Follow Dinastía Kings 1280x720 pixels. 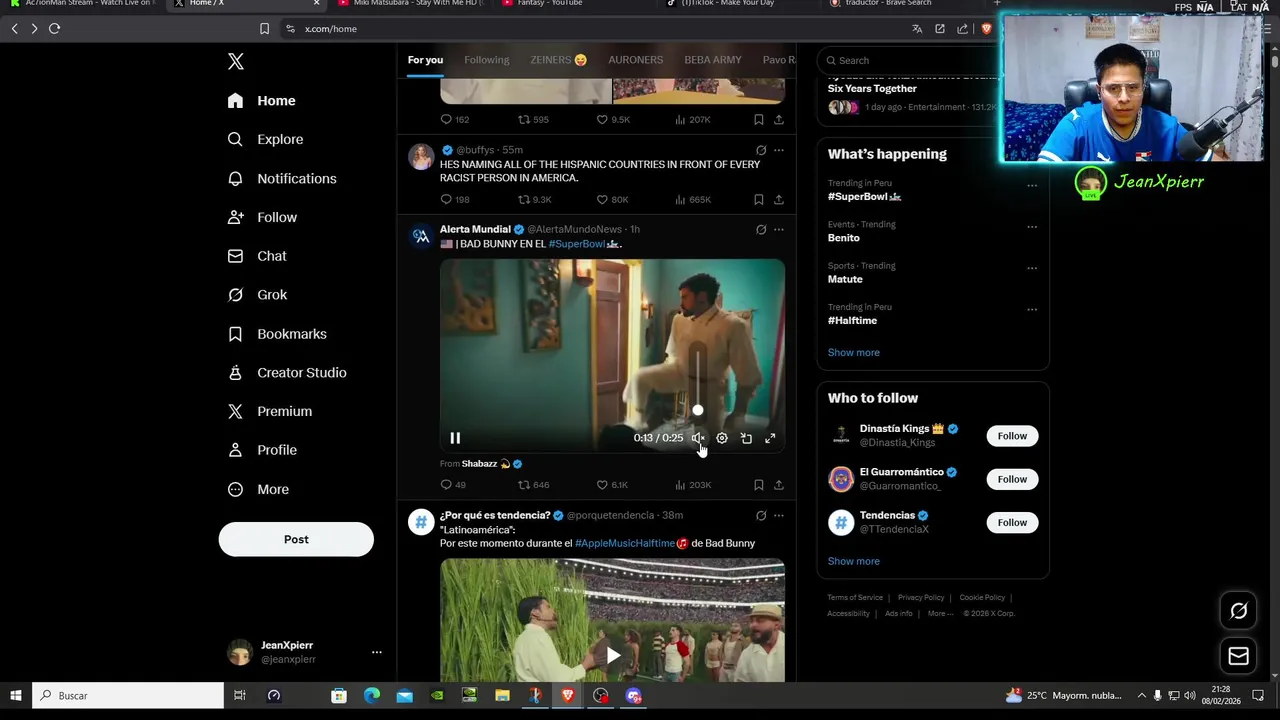click(x=1012, y=436)
